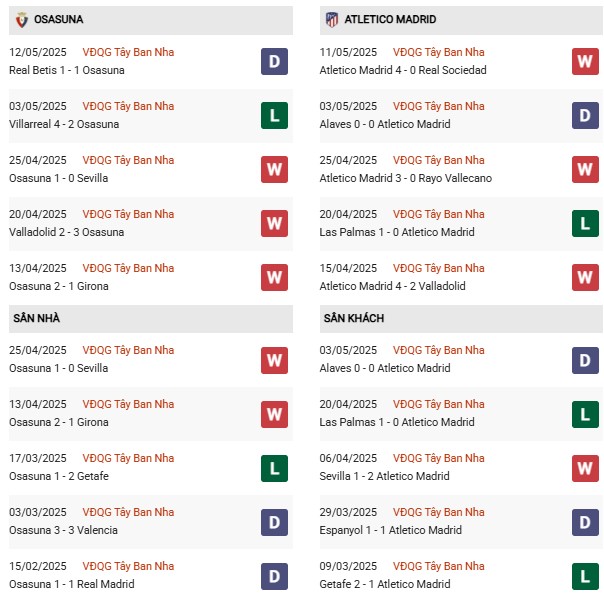This screenshot has height=597, width=604.
Task: Open the Atletico Madrid 3 - 0 Rayo Vallecano match
Action: click(406, 178)
